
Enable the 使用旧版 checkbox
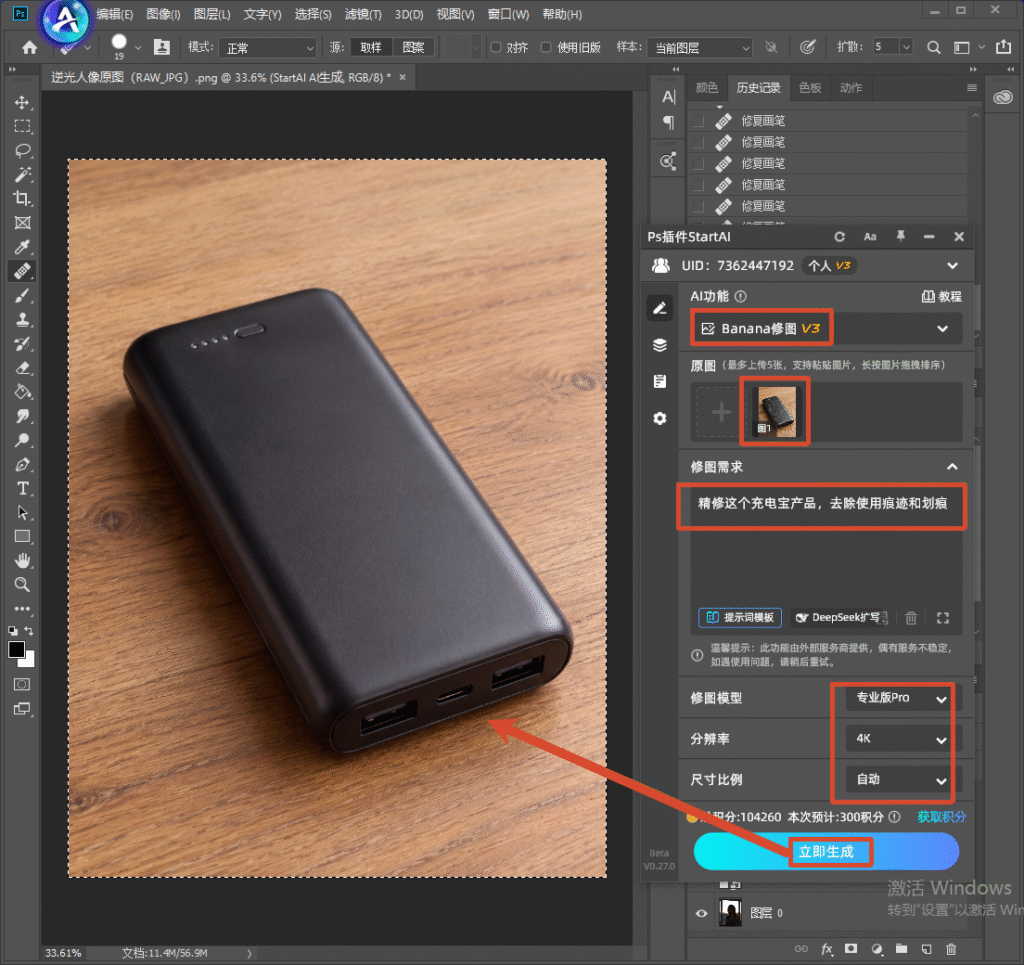pos(546,47)
